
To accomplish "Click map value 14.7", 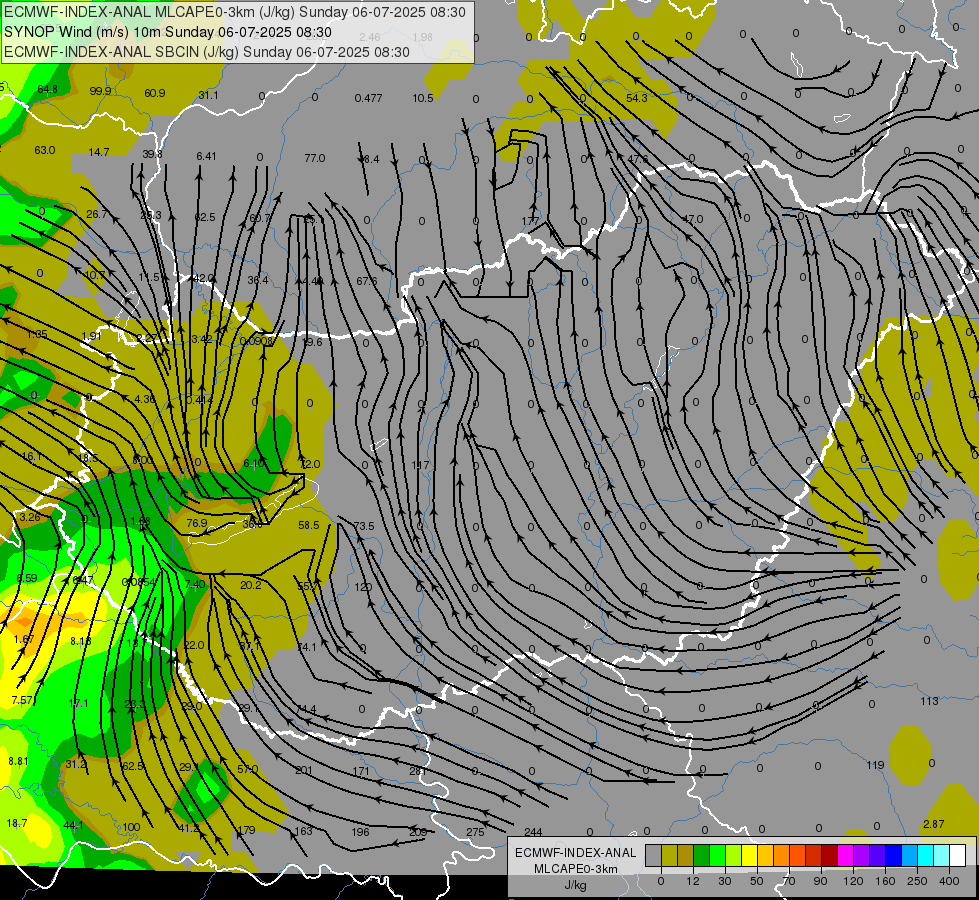I will tap(99, 152).
